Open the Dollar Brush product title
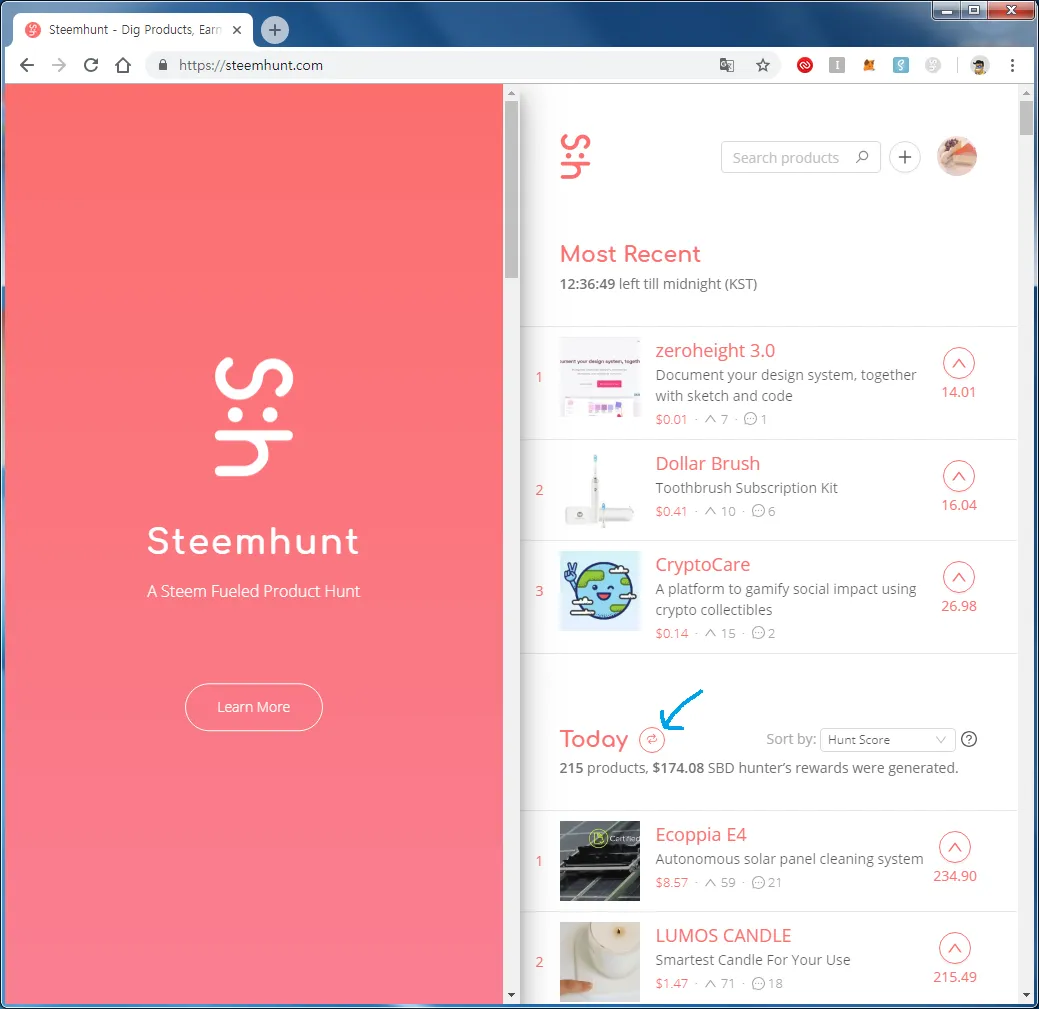 coord(708,464)
